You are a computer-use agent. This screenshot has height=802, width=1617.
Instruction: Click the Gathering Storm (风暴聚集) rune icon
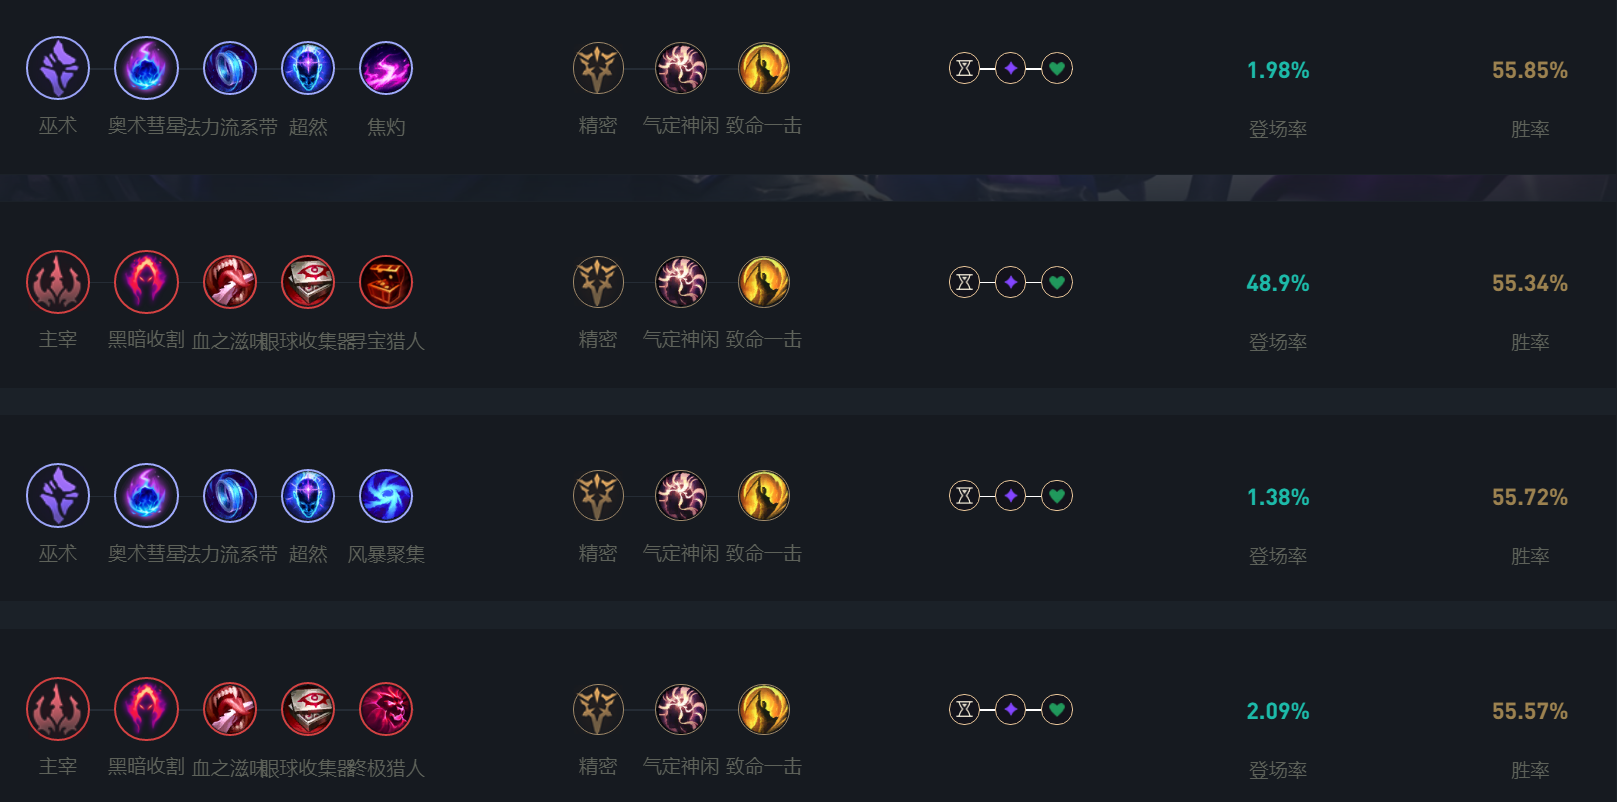385,496
